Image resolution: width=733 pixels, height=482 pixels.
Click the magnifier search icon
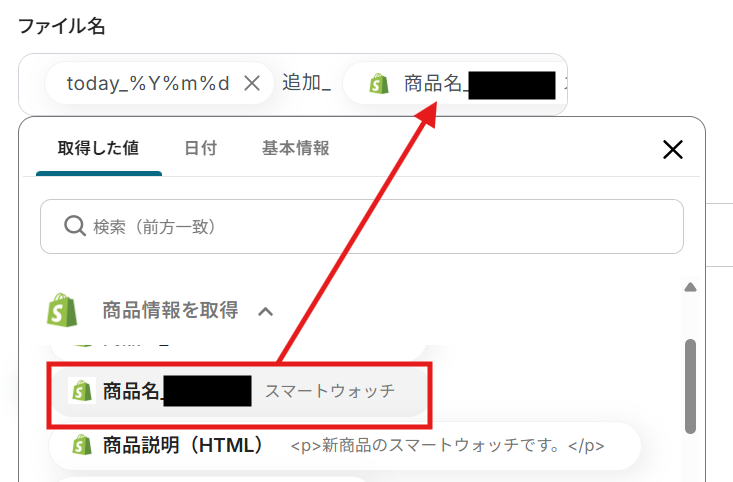74,226
